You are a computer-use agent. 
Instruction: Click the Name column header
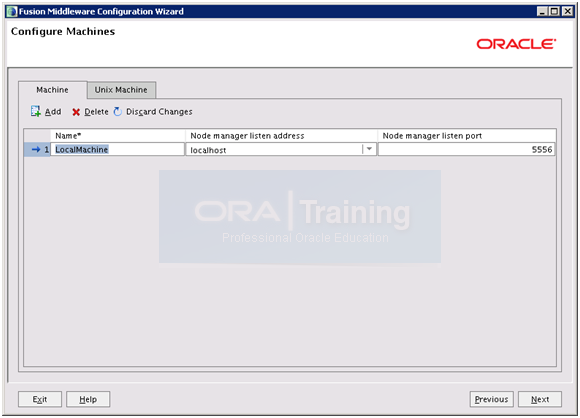(x=118, y=136)
